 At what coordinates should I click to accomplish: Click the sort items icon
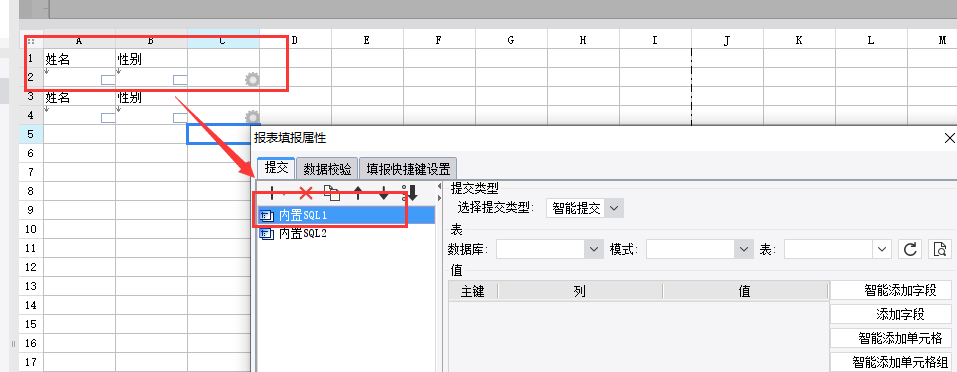point(410,193)
